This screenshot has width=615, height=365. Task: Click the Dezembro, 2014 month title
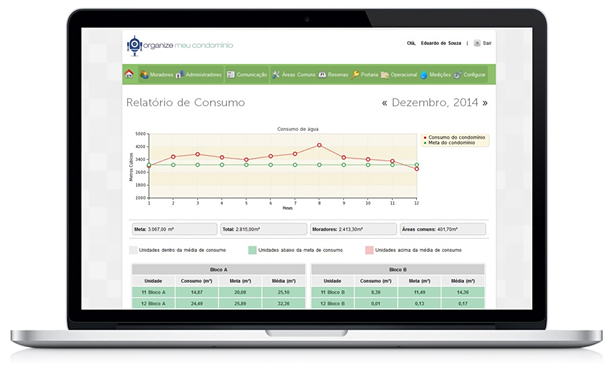[x=435, y=103]
